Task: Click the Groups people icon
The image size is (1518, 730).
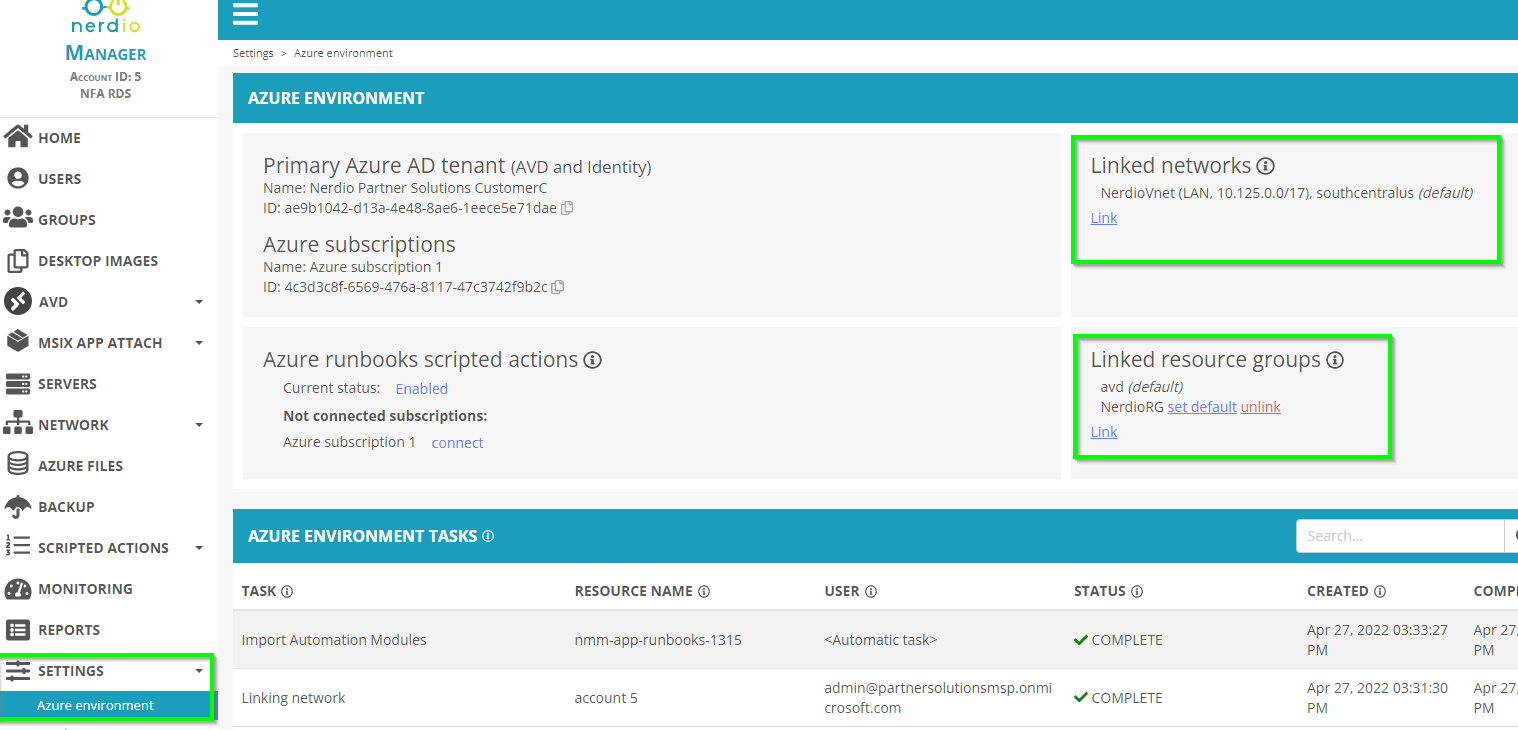Action: (18, 218)
